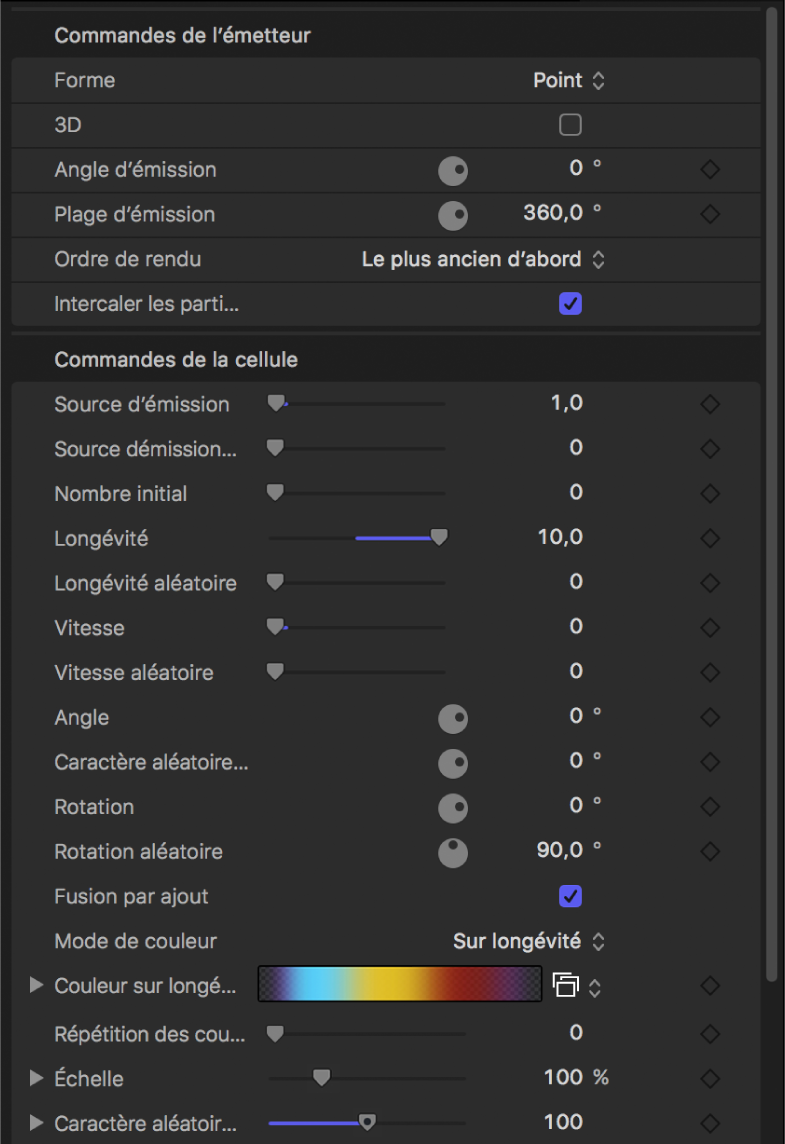The image size is (785, 1144).
Task: Disable Fusion par ajout checkbox
Action: 570,897
